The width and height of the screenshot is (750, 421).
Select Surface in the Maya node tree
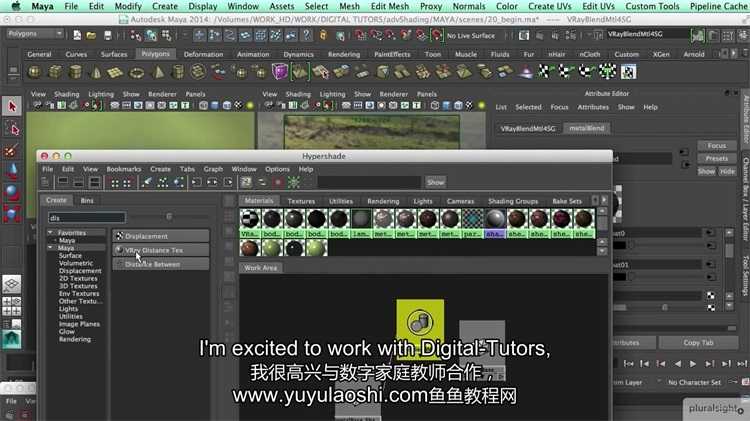point(70,255)
